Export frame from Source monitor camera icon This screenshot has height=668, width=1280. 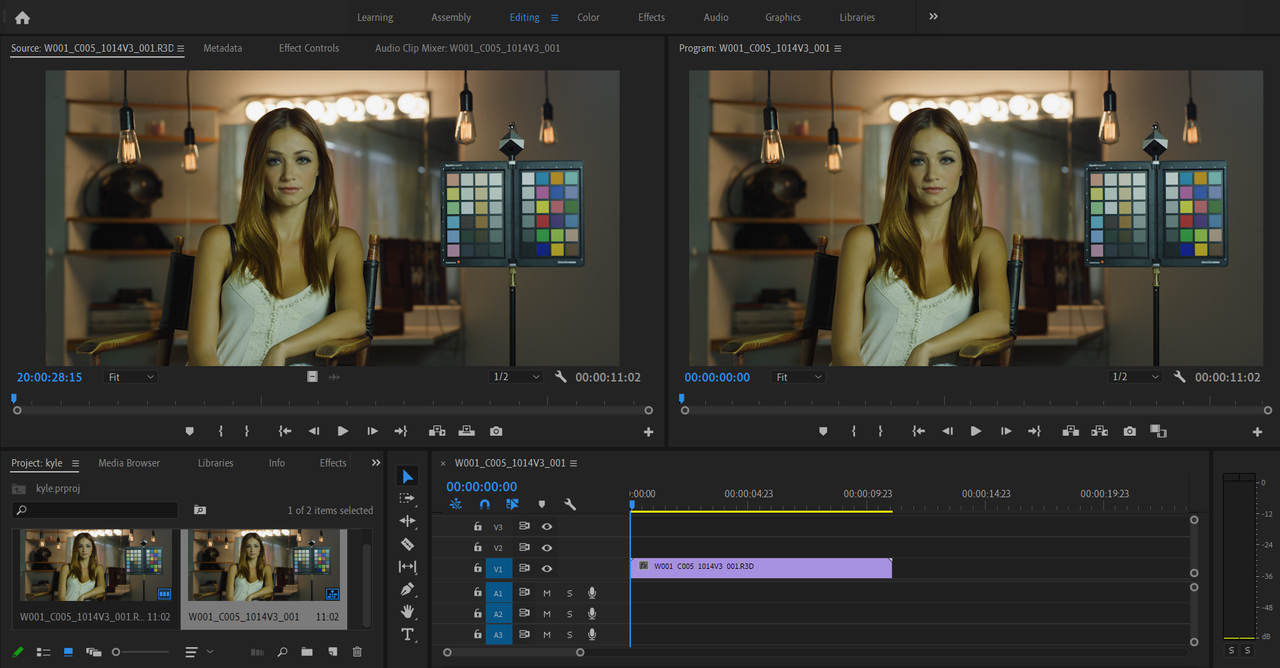click(496, 431)
